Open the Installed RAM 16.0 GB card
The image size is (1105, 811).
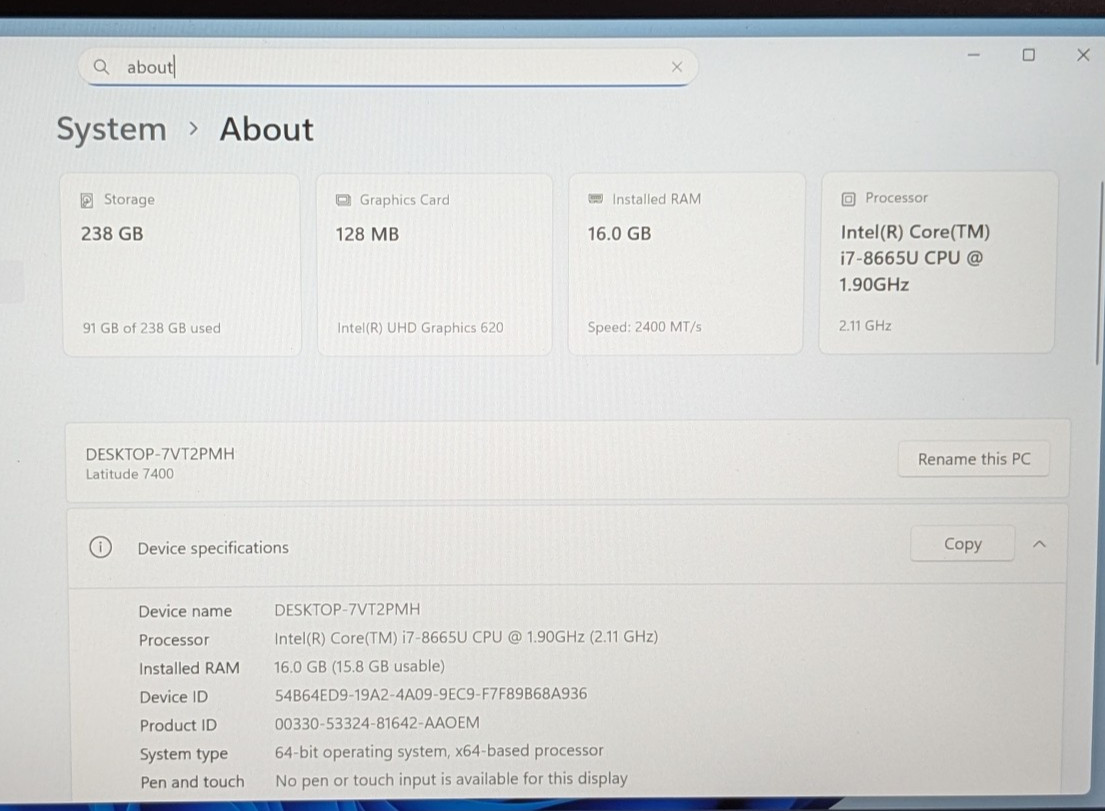coord(686,264)
